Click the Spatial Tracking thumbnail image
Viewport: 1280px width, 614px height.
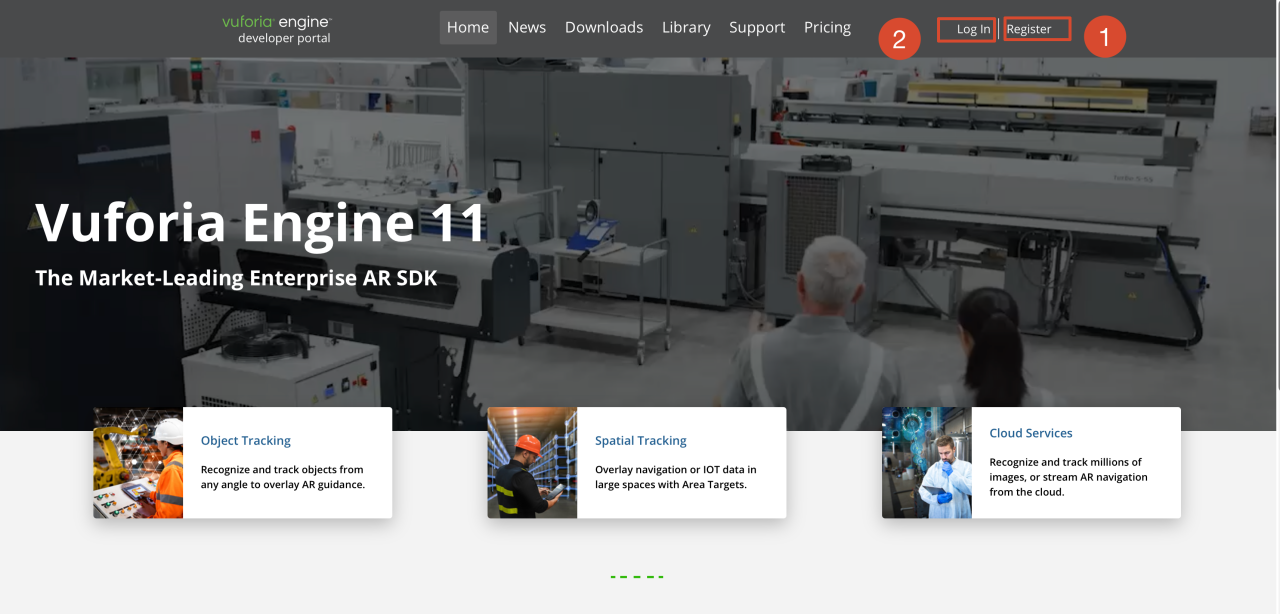pyautogui.click(x=532, y=462)
